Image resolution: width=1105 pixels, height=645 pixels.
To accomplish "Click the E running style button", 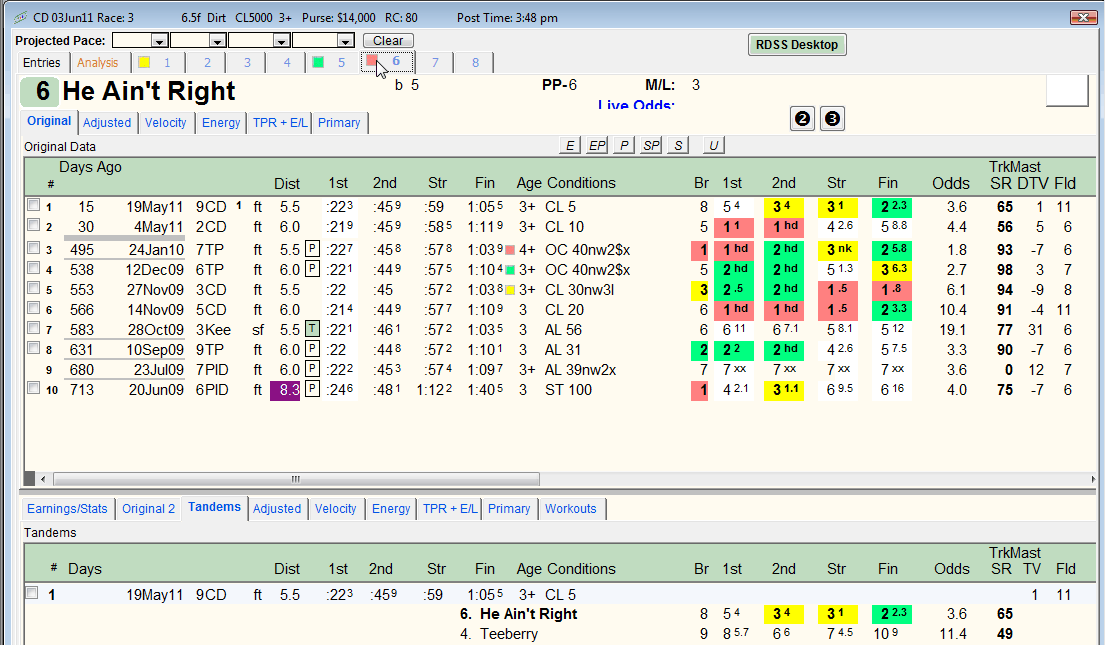I will (x=570, y=145).
